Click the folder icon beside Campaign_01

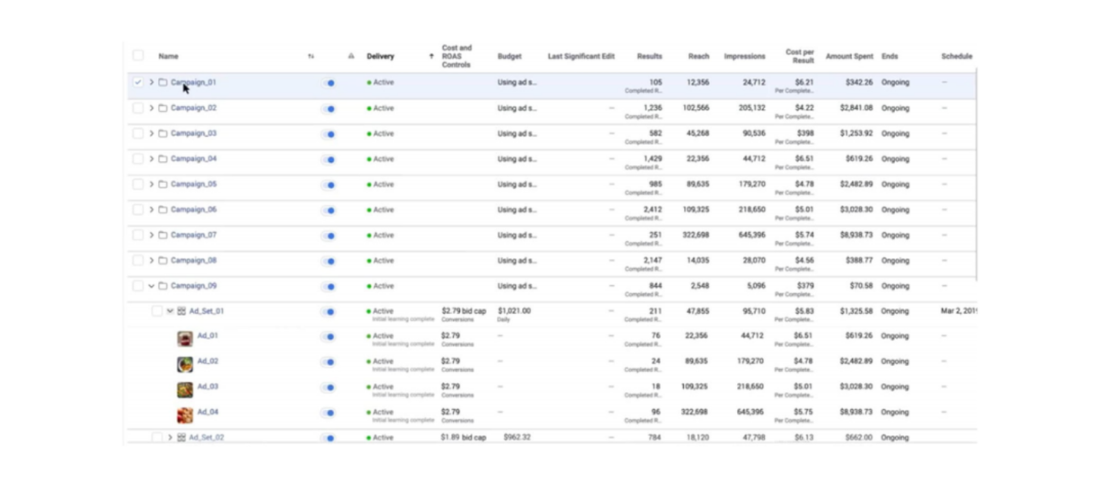163,83
